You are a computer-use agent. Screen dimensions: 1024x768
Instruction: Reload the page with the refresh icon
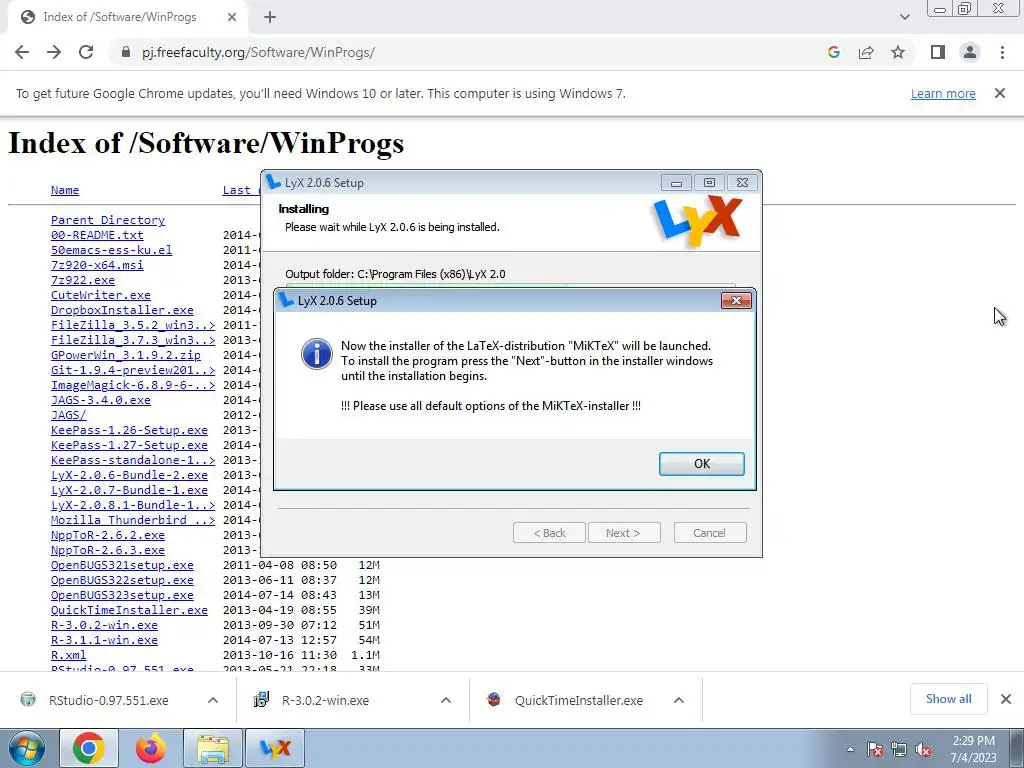(x=86, y=52)
